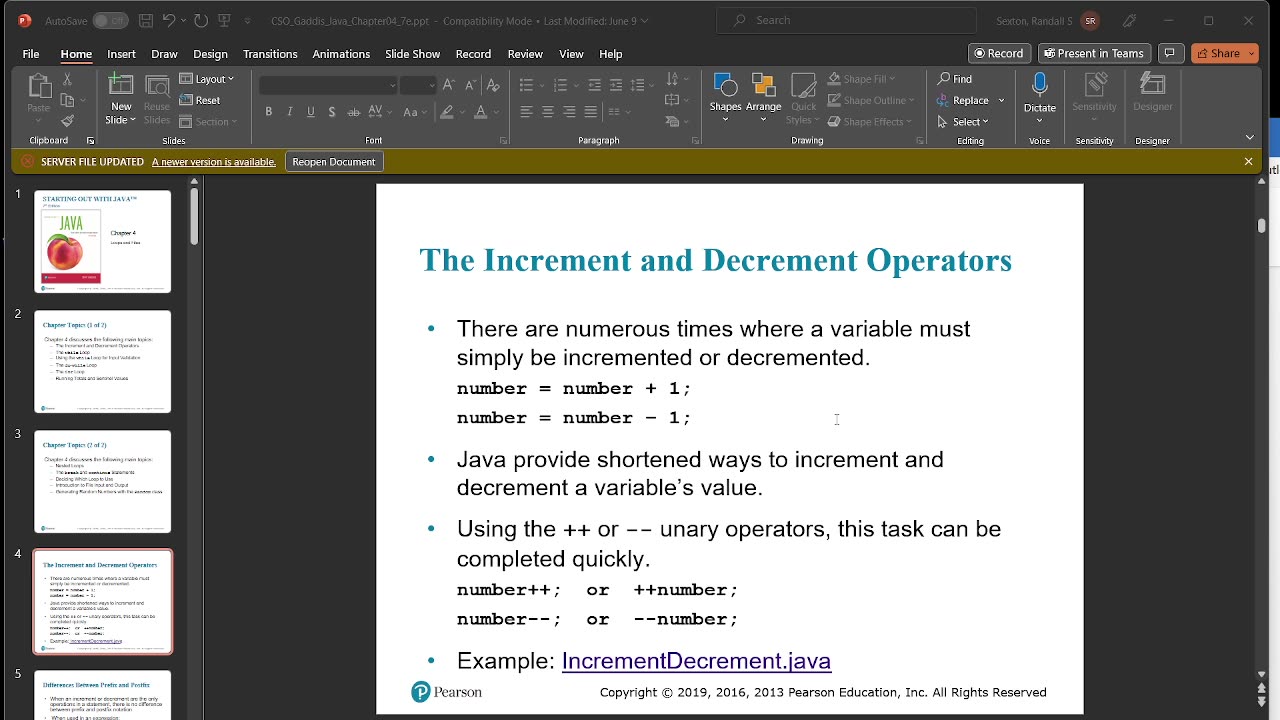The height and width of the screenshot is (720, 1280).
Task: Select slide 2 thumbnail Chapter Topics
Action: click(x=103, y=362)
